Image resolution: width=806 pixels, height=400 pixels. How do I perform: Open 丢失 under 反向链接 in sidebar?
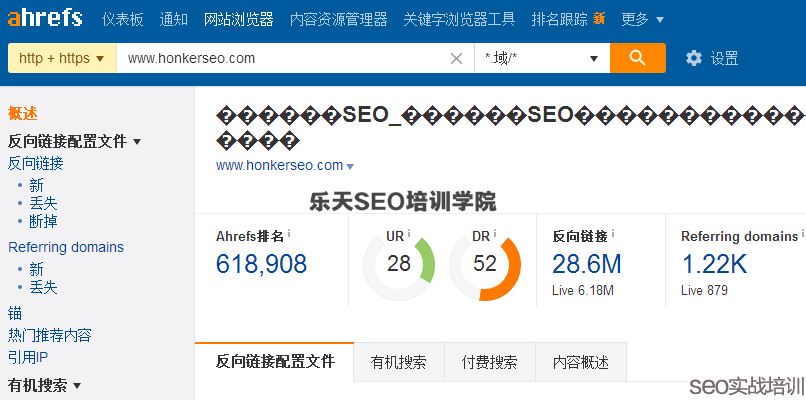43,204
